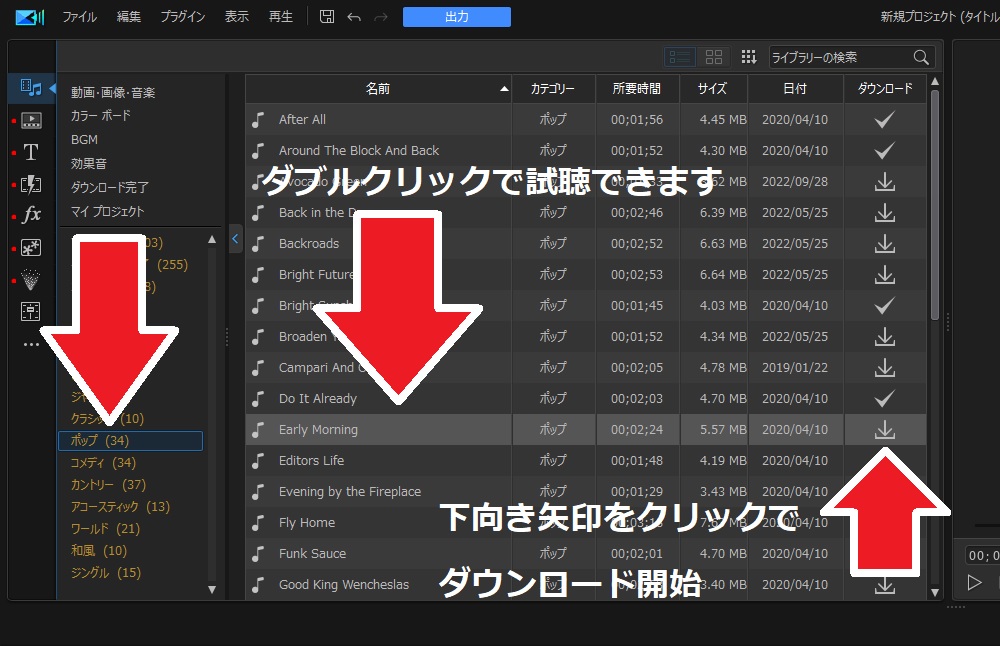Switch to thumbnail grid view
The image size is (1000, 646).
point(714,57)
